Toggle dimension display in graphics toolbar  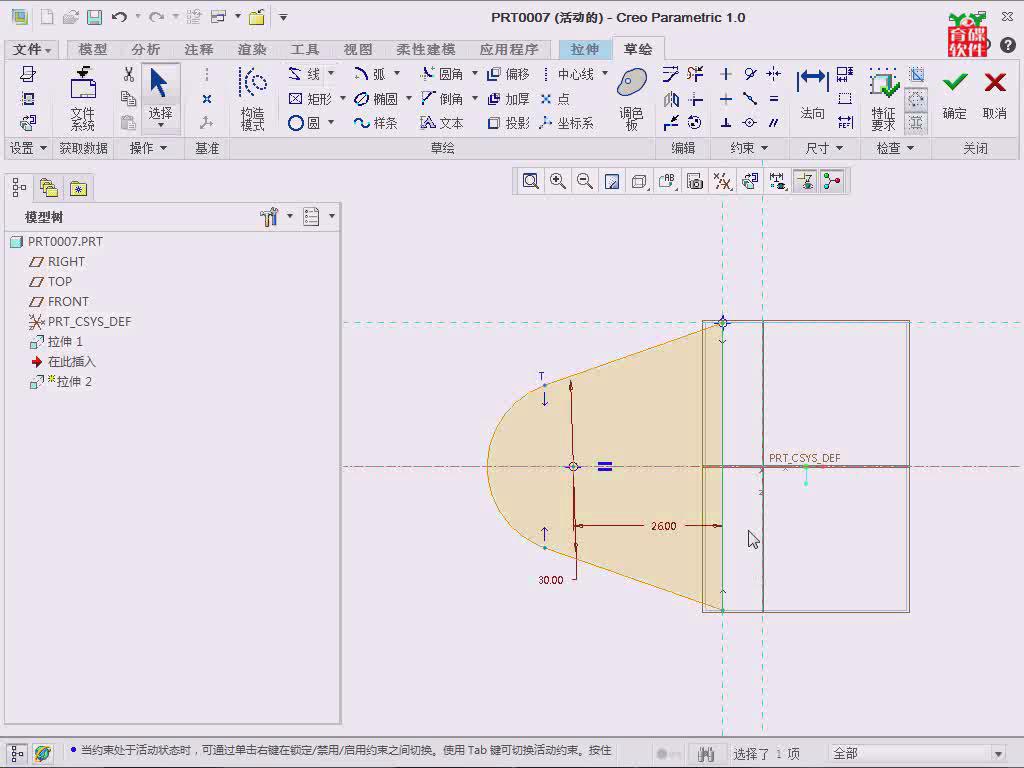[x=777, y=181]
